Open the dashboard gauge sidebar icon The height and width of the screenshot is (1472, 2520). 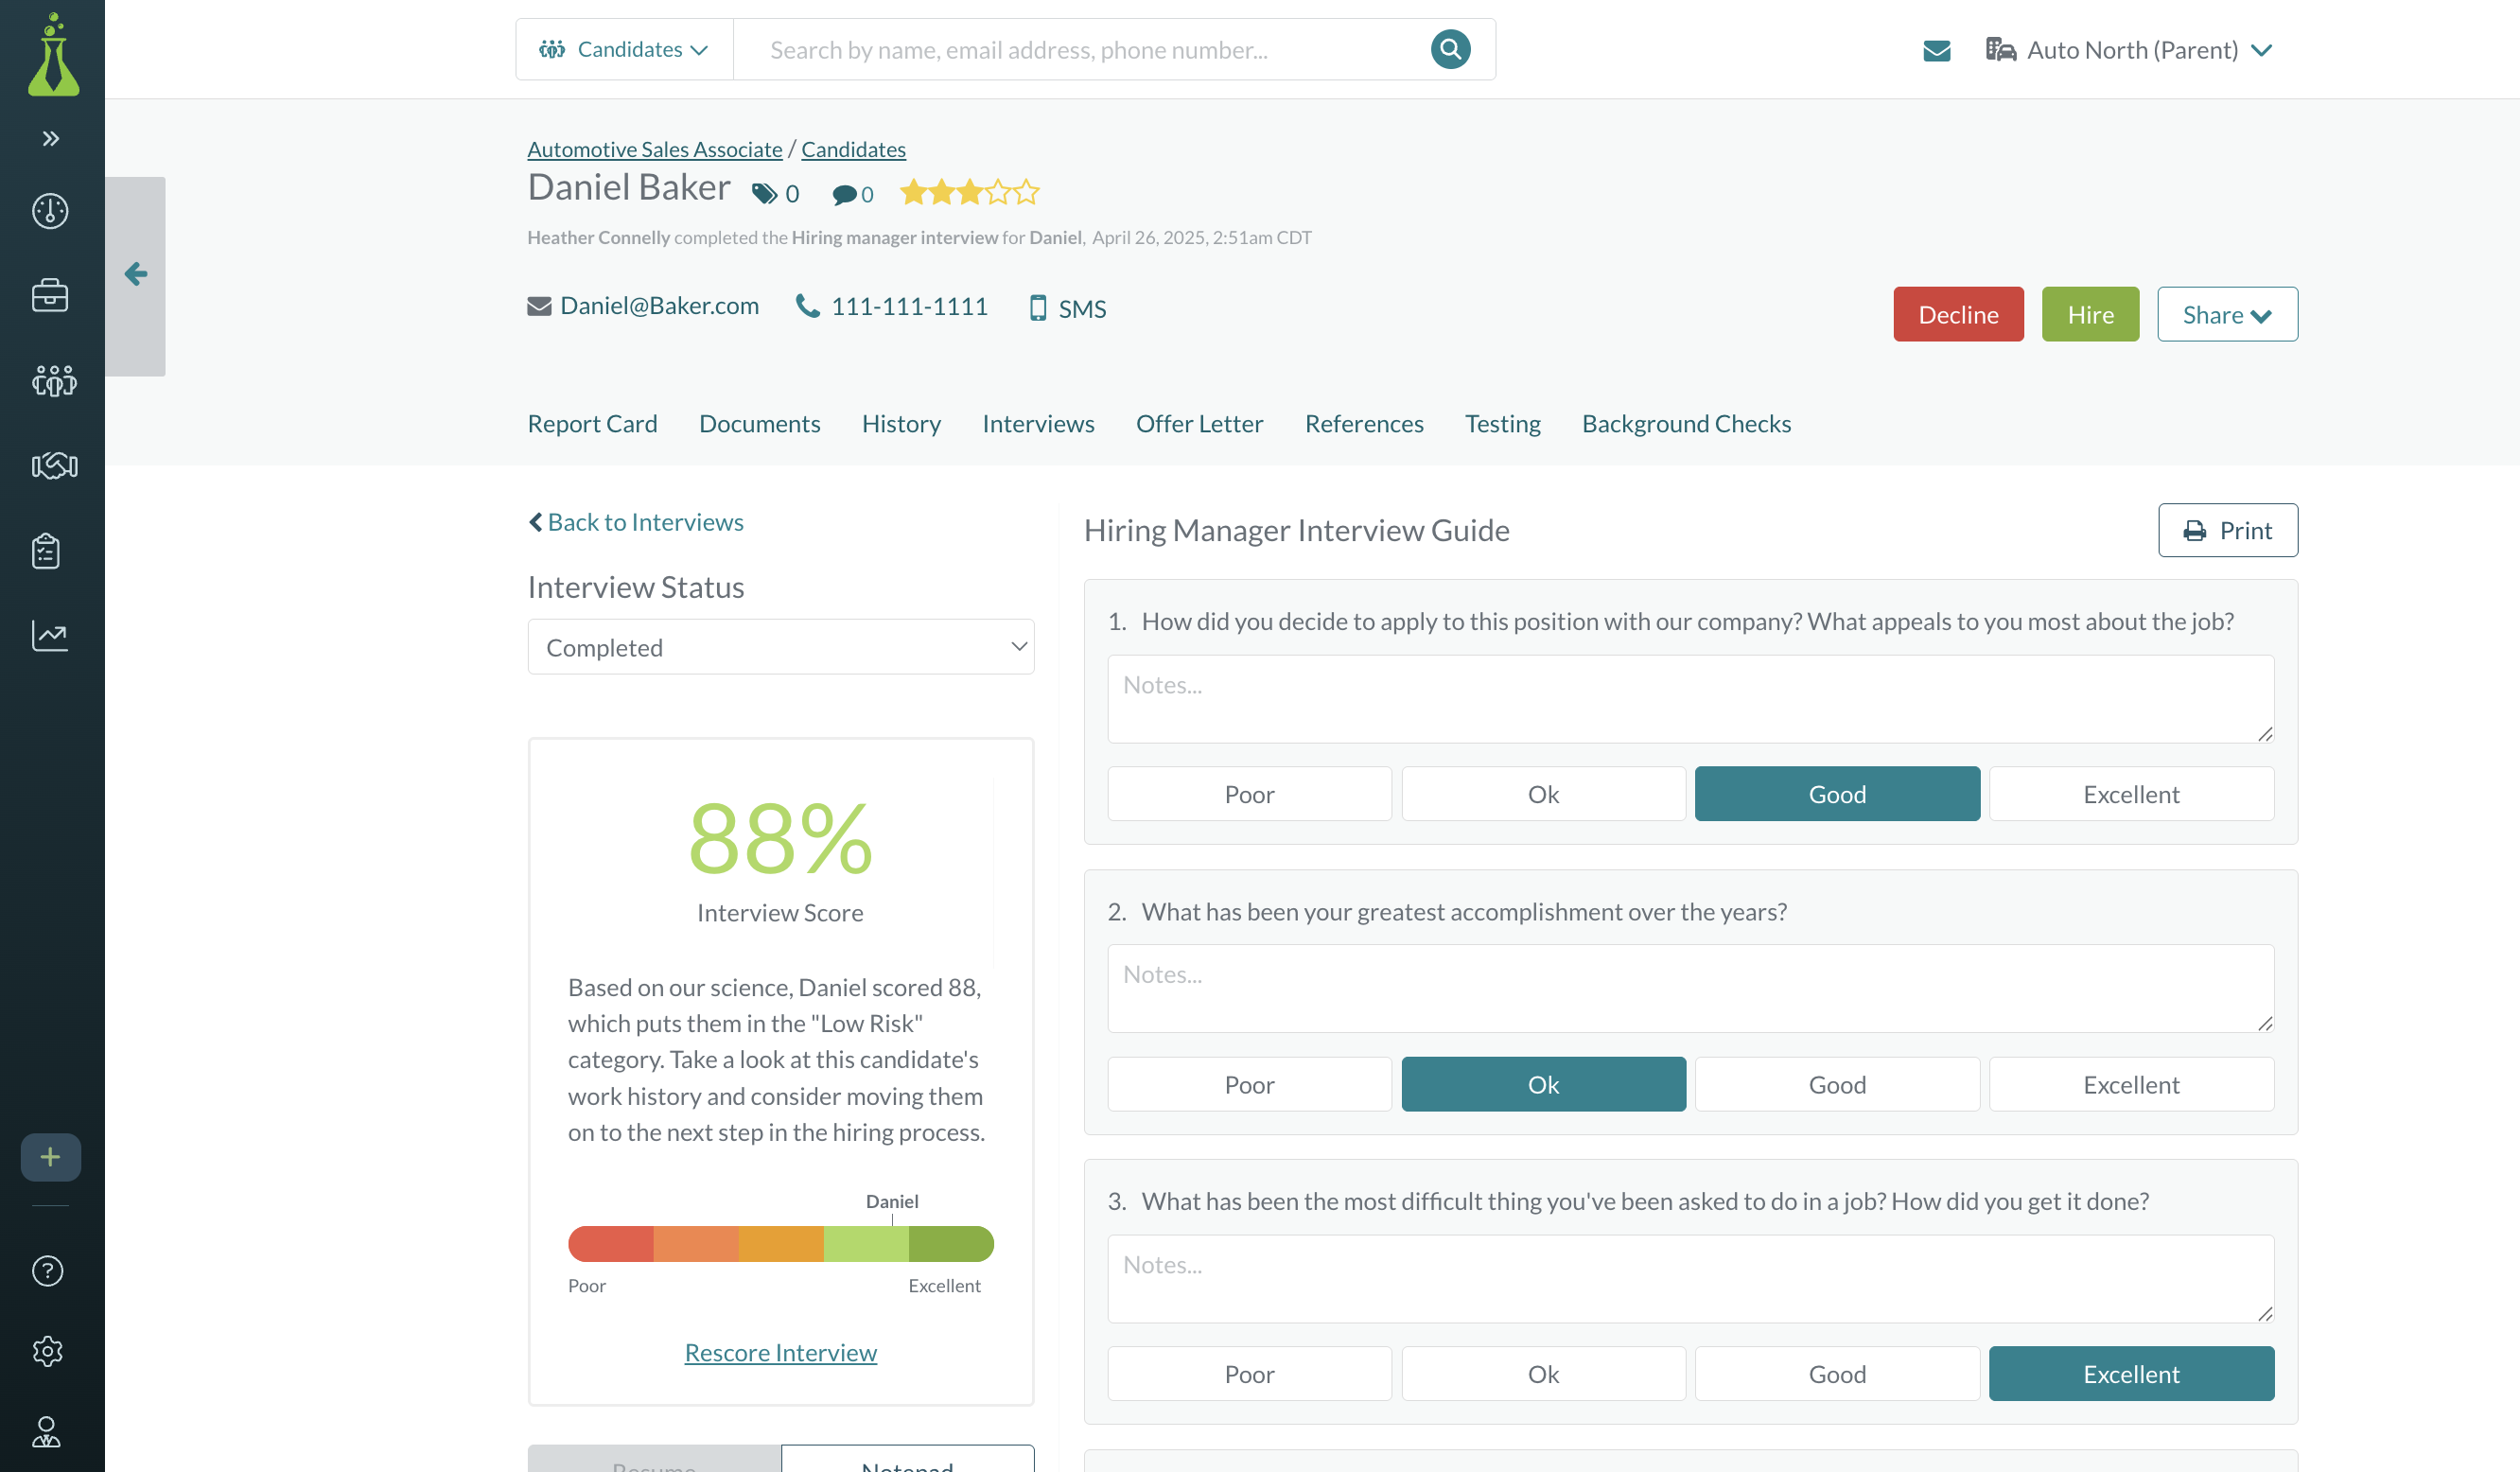tap(50, 211)
